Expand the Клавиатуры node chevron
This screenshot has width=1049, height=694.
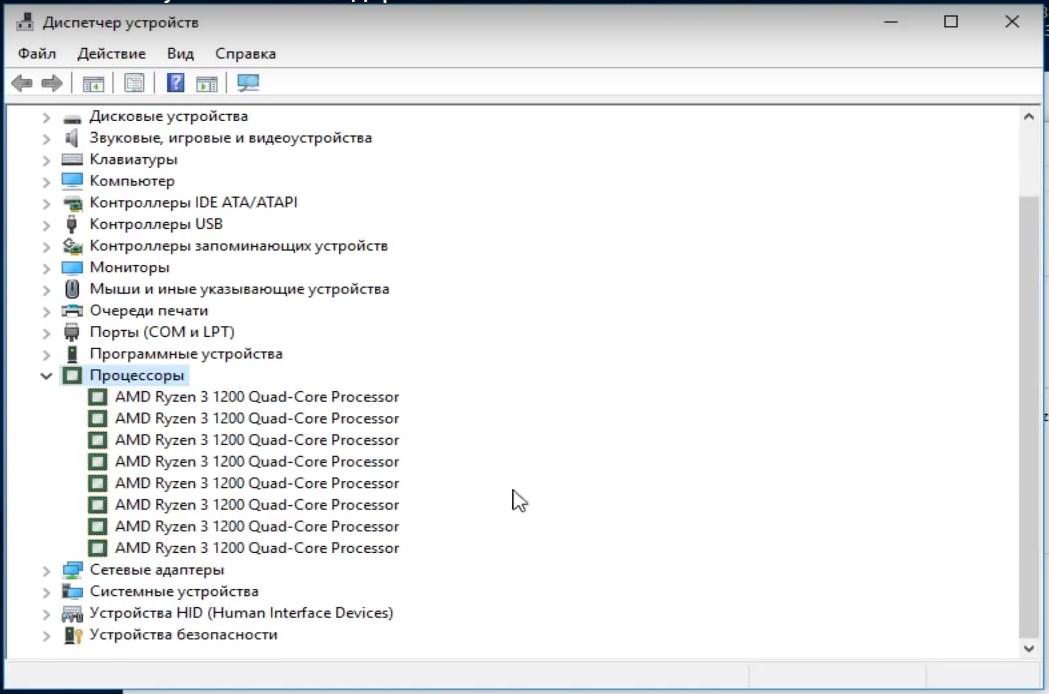tap(46, 161)
